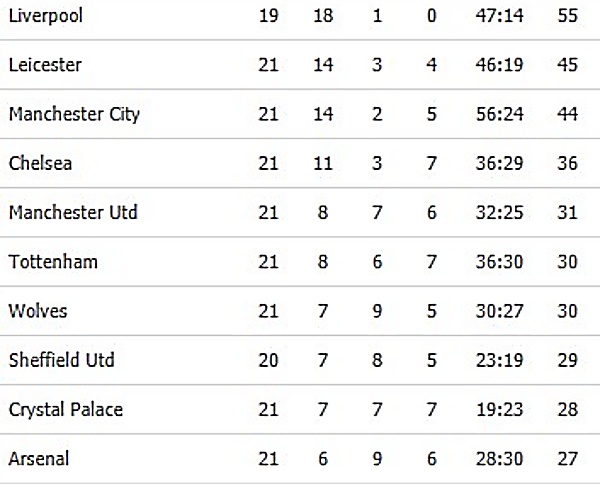Select Sheffield Utd's 20 matches played cell

pyautogui.click(x=268, y=360)
